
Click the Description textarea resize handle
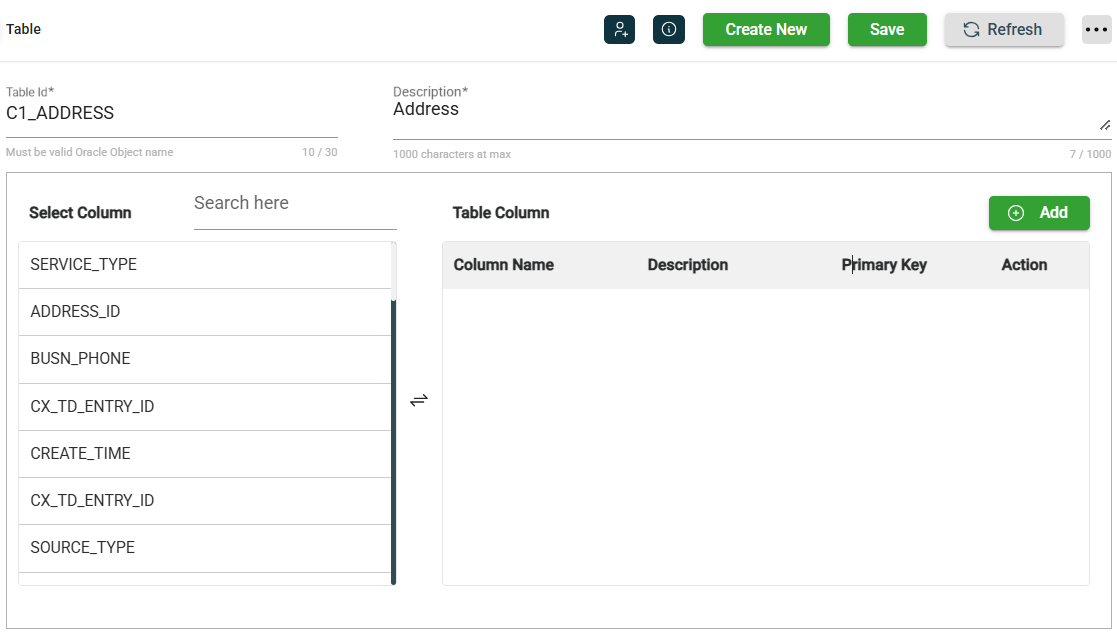(1105, 125)
